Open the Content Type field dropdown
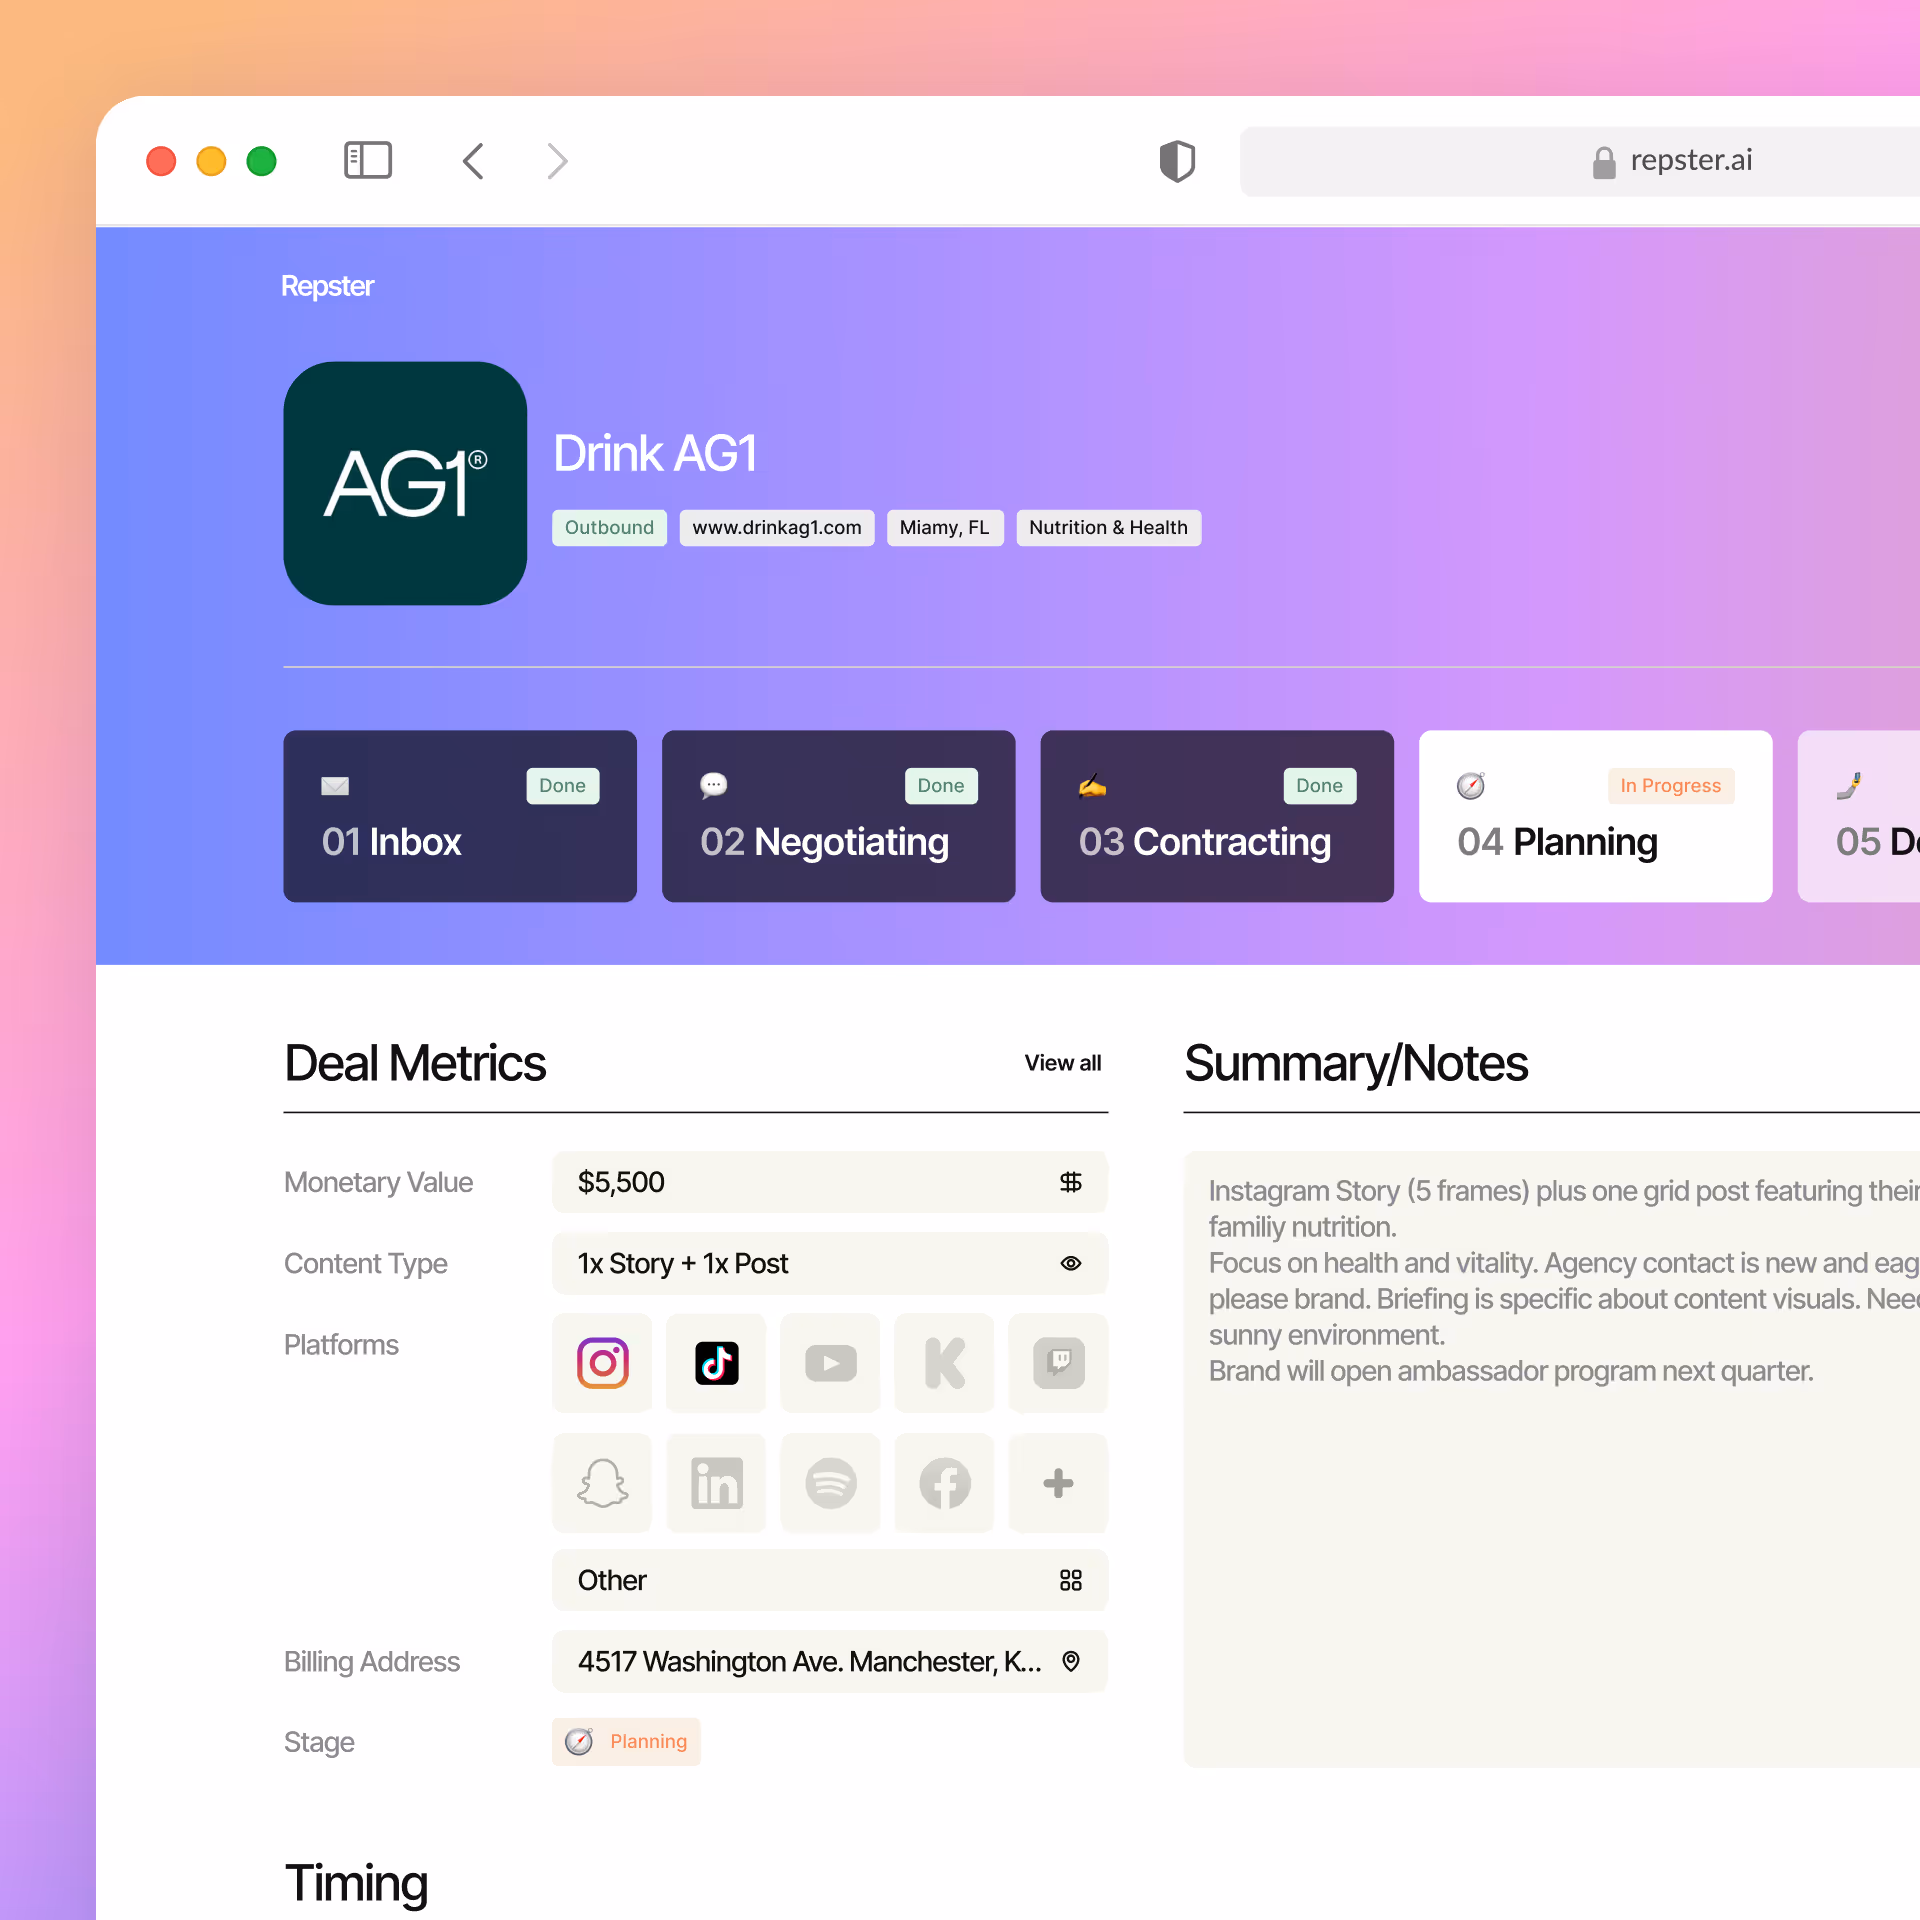The height and width of the screenshot is (1920, 1920). 829,1263
